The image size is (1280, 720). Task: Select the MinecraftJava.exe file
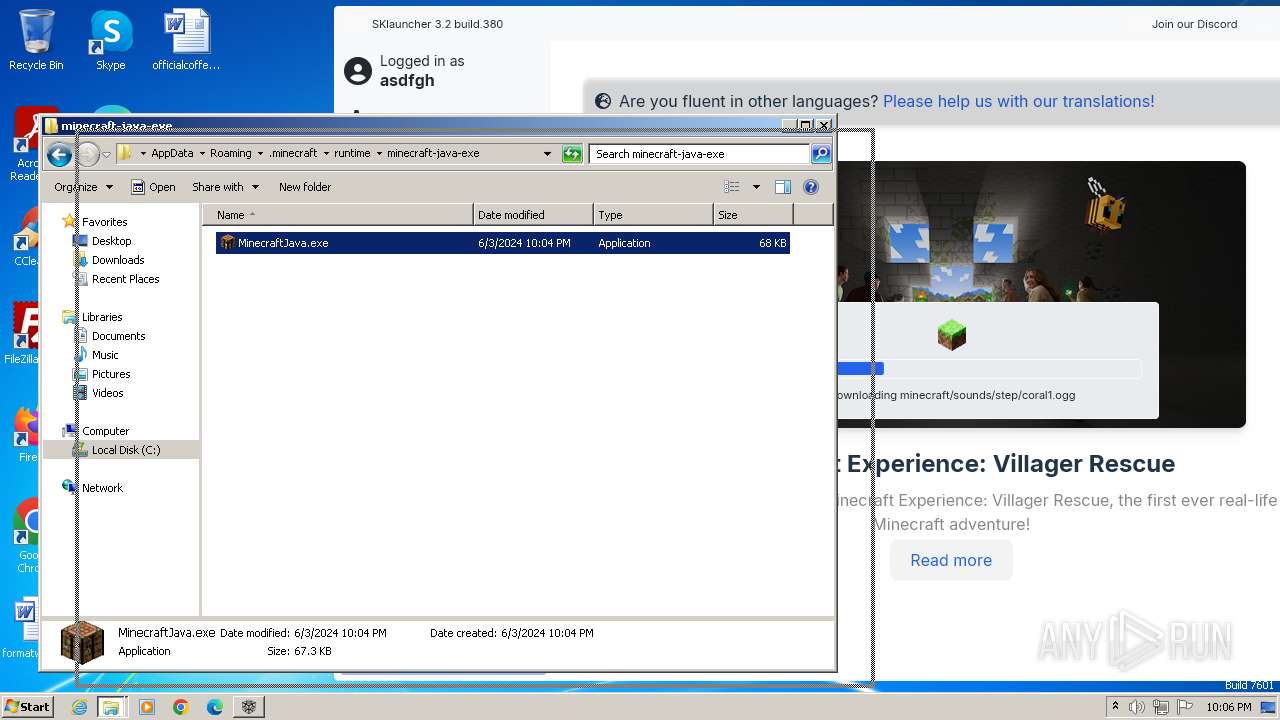pyautogui.click(x=503, y=243)
